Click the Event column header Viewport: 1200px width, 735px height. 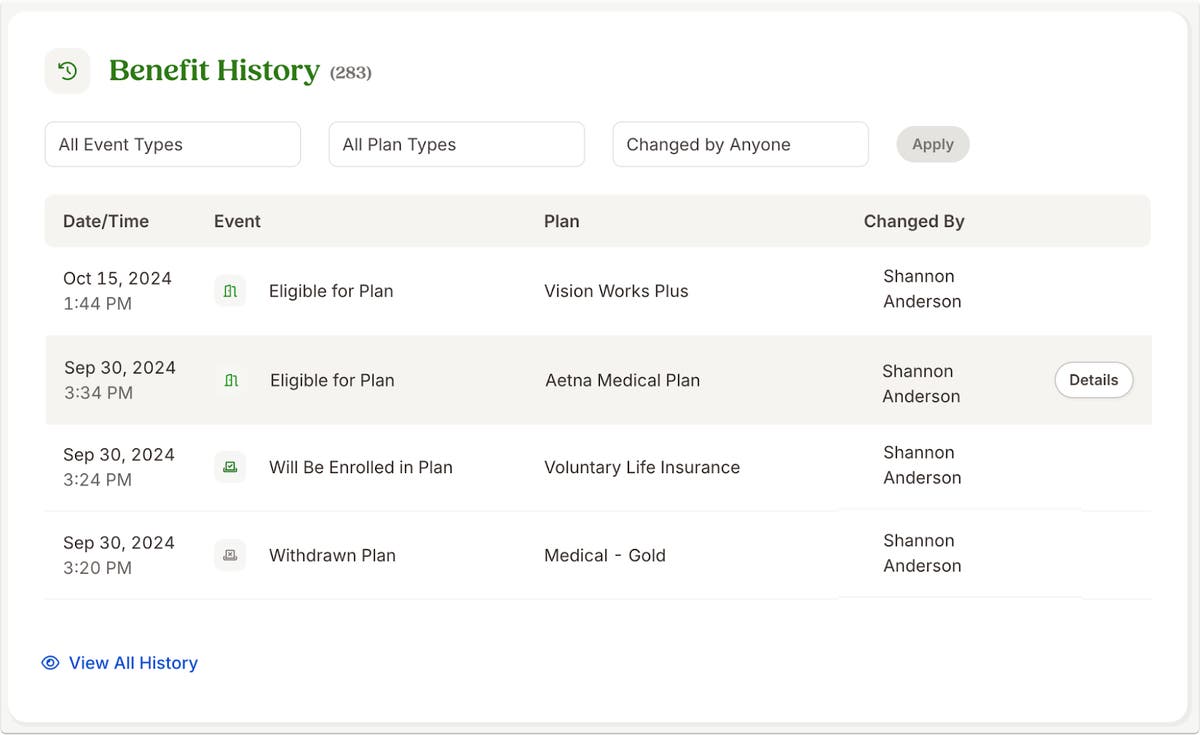[x=237, y=221]
